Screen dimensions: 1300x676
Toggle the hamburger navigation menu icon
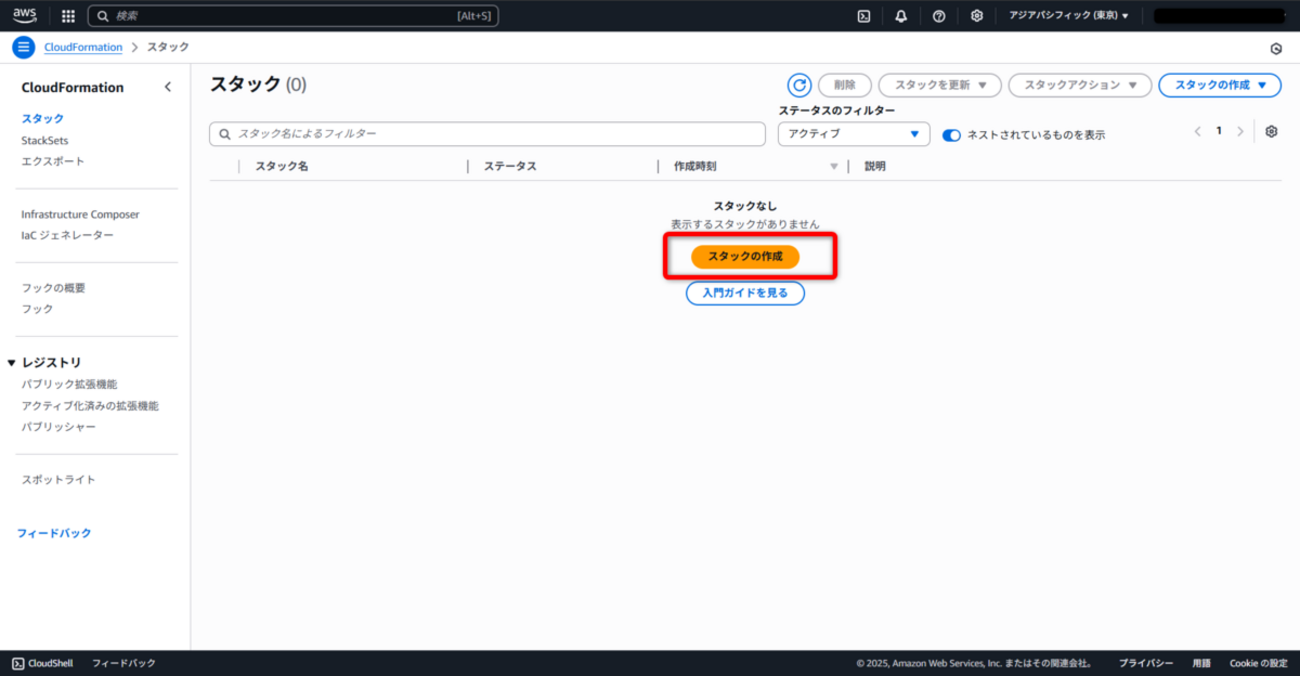tap(23, 47)
